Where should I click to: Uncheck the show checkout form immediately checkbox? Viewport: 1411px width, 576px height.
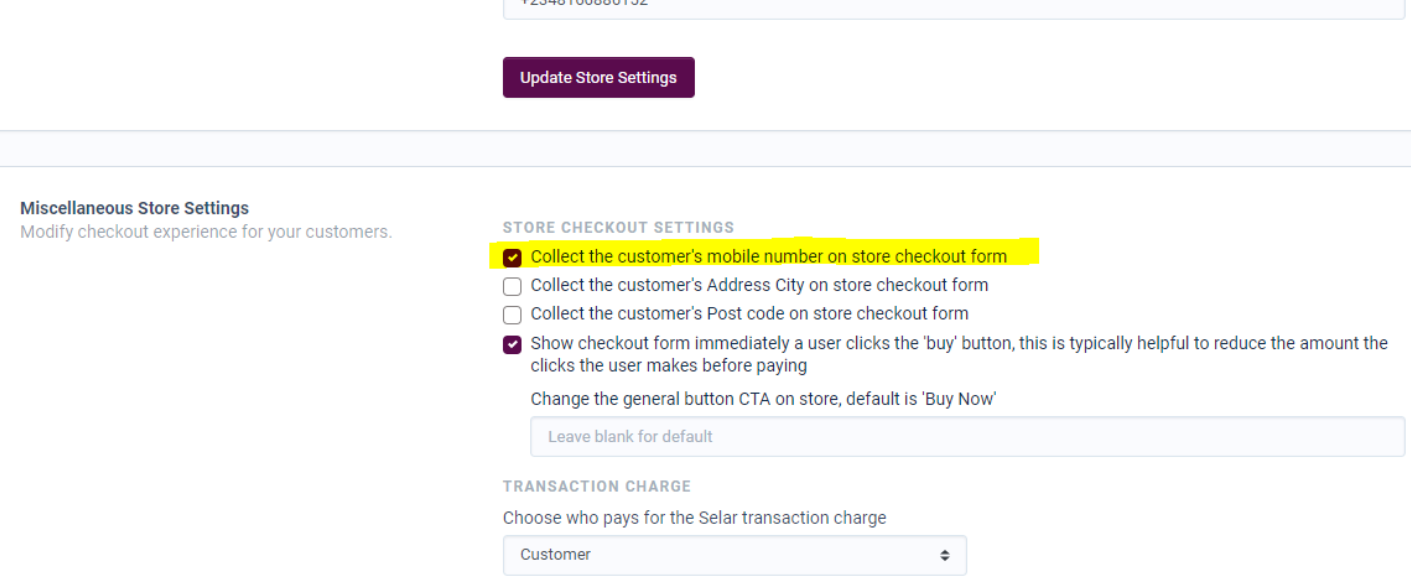(x=512, y=345)
